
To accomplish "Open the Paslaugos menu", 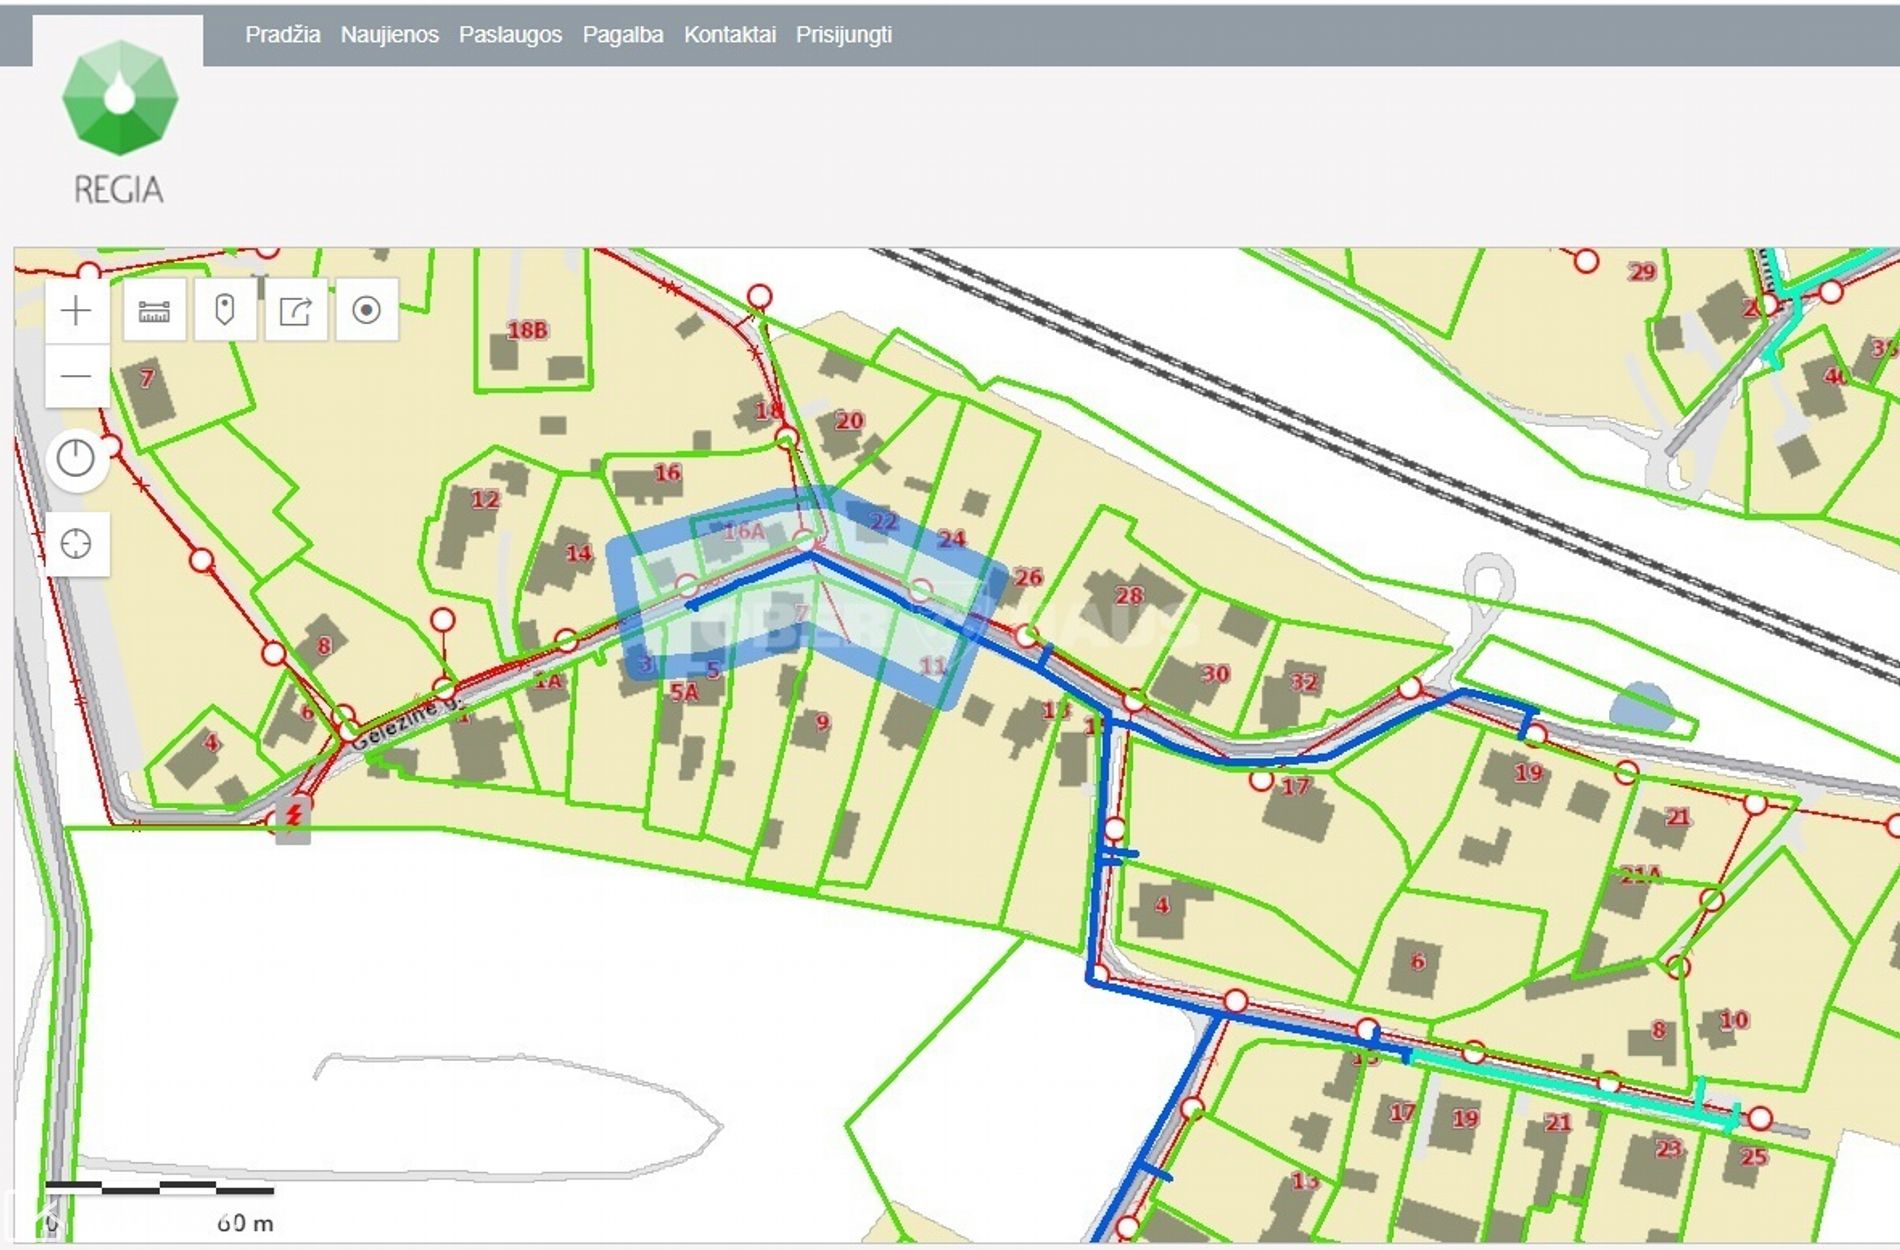I will click(510, 35).
